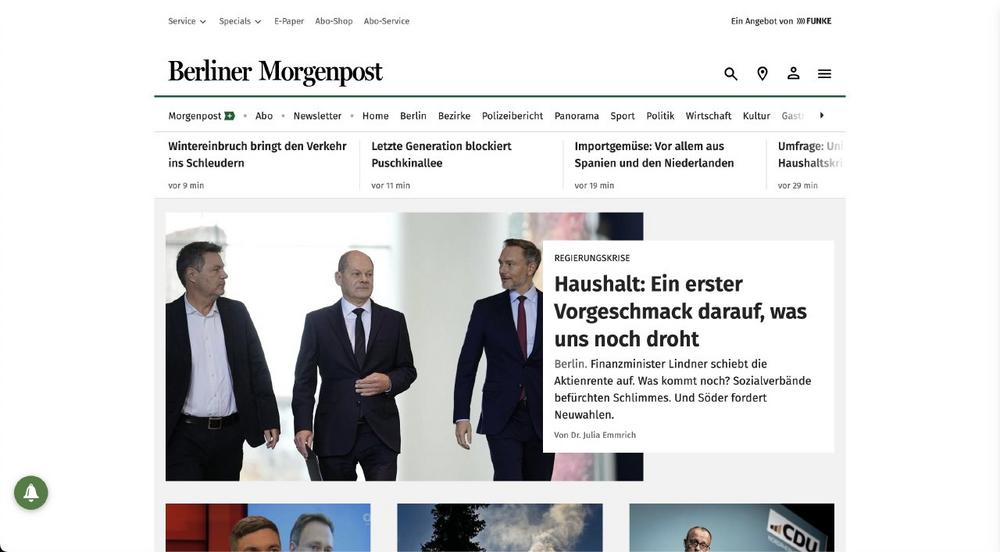The image size is (1000, 552).
Task: Open the Haushalt lead article headline
Action: pyautogui.click(x=680, y=311)
